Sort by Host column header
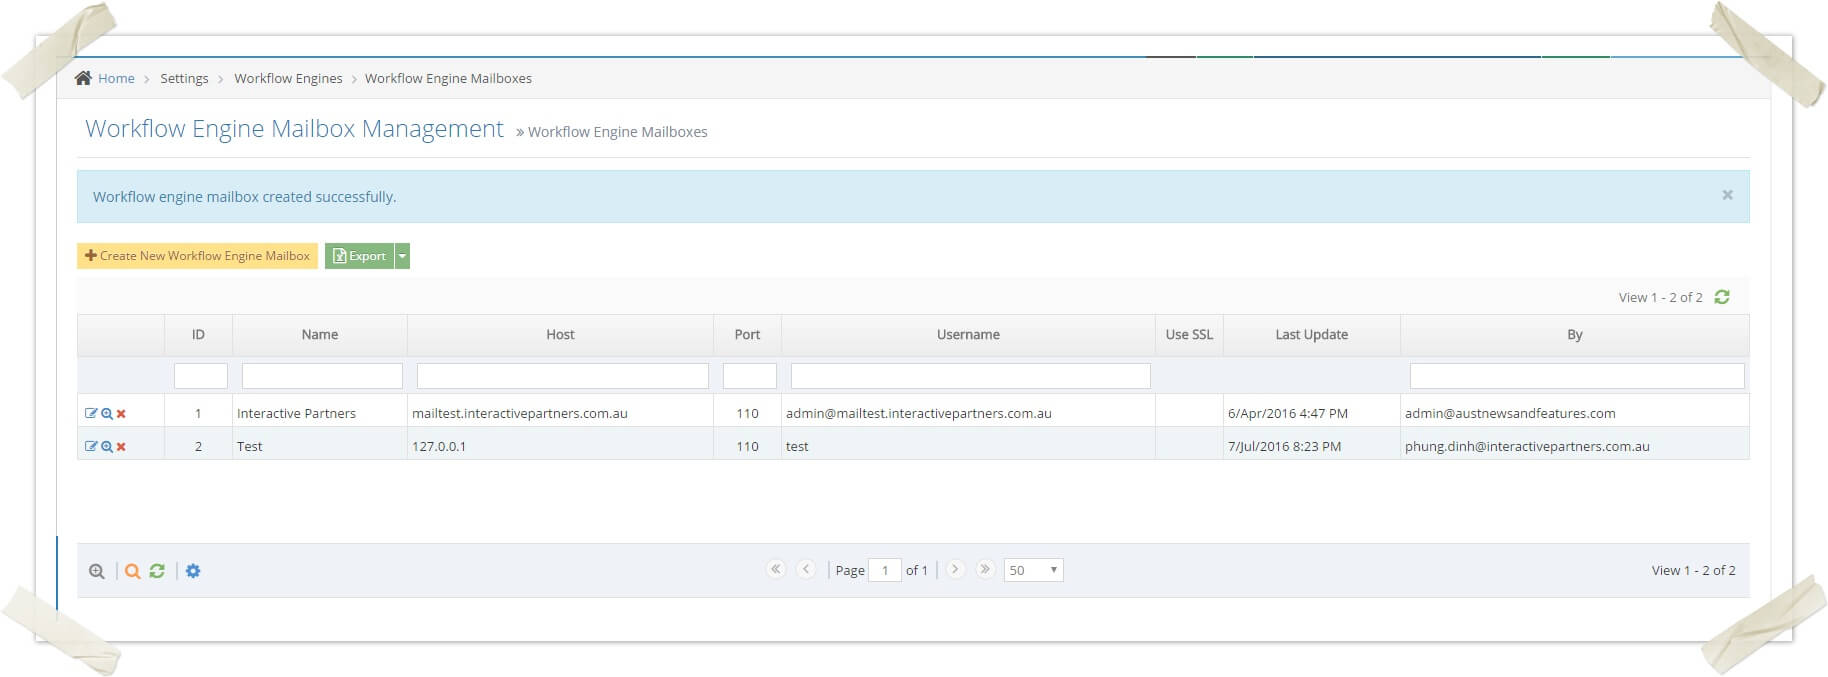This screenshot has width=1828, height=677. pyautogui.click(x=560, y=335)
